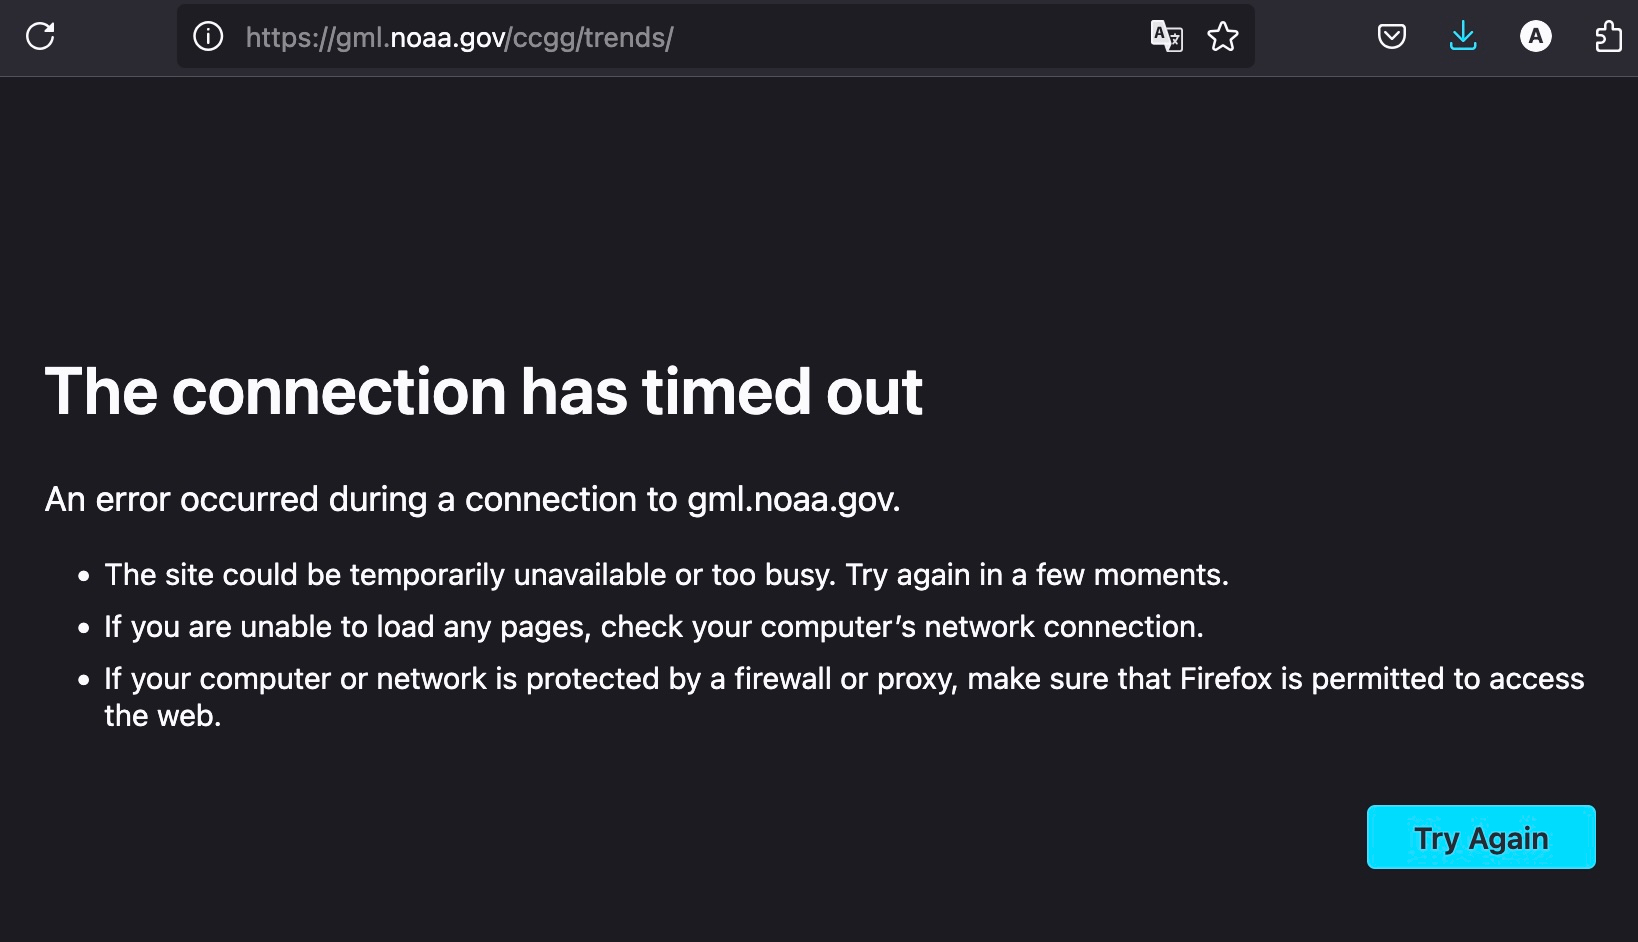Click the 'An error occurred during' sentence
Viewport: 1638px width, 942px height.
235,499
